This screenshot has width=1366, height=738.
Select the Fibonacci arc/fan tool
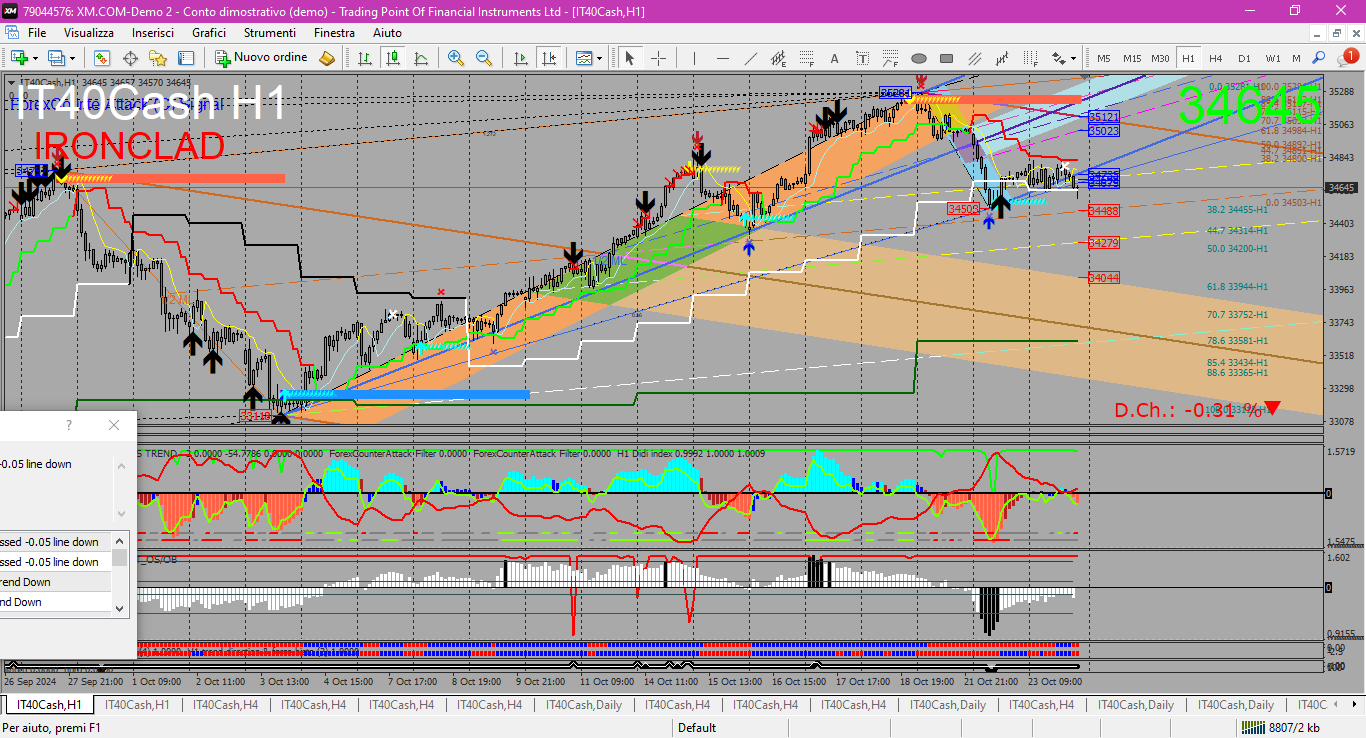pos(891,58)
